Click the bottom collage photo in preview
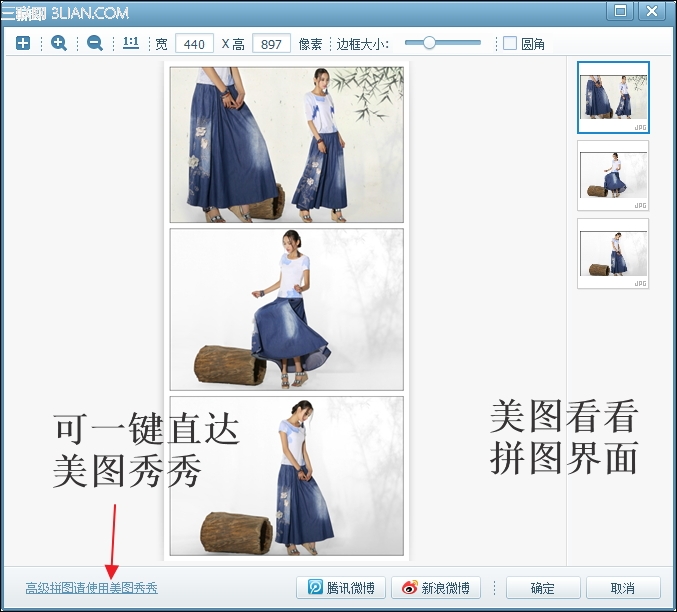Image resolution: width=677 pixels, height=612 pixels. pyautogui.click(x=287, y=476)
